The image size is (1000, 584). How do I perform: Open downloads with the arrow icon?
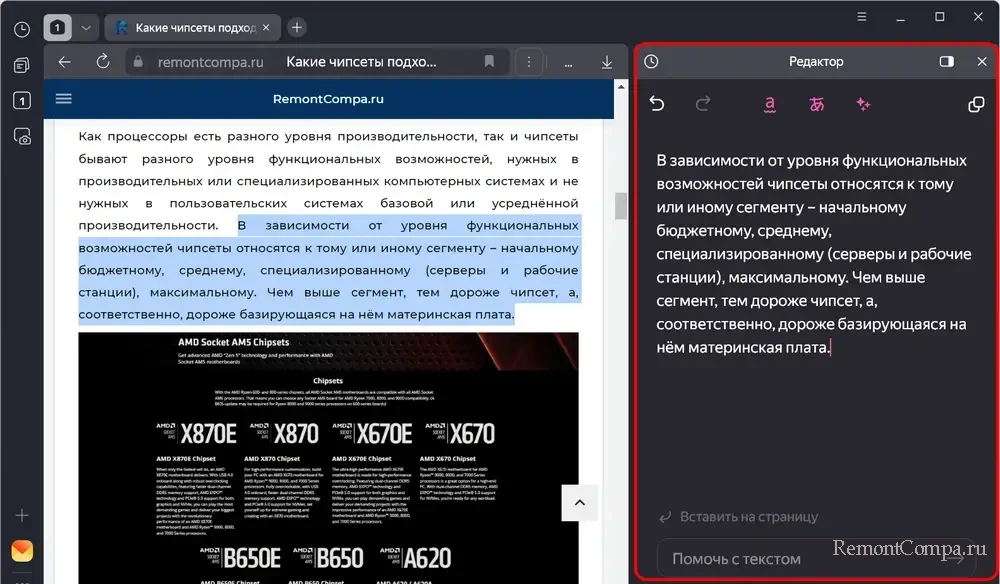coord(607,62)
